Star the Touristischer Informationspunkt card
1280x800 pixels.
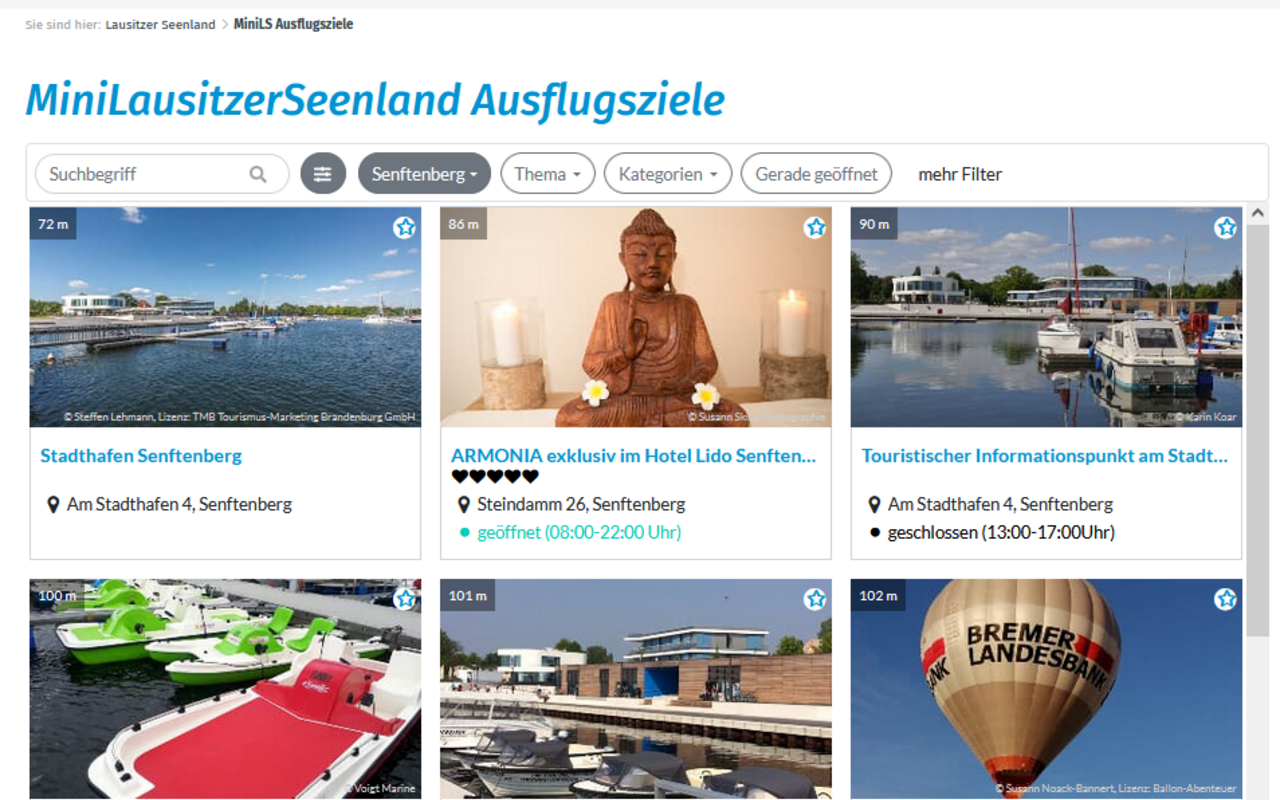(1226, 228)
